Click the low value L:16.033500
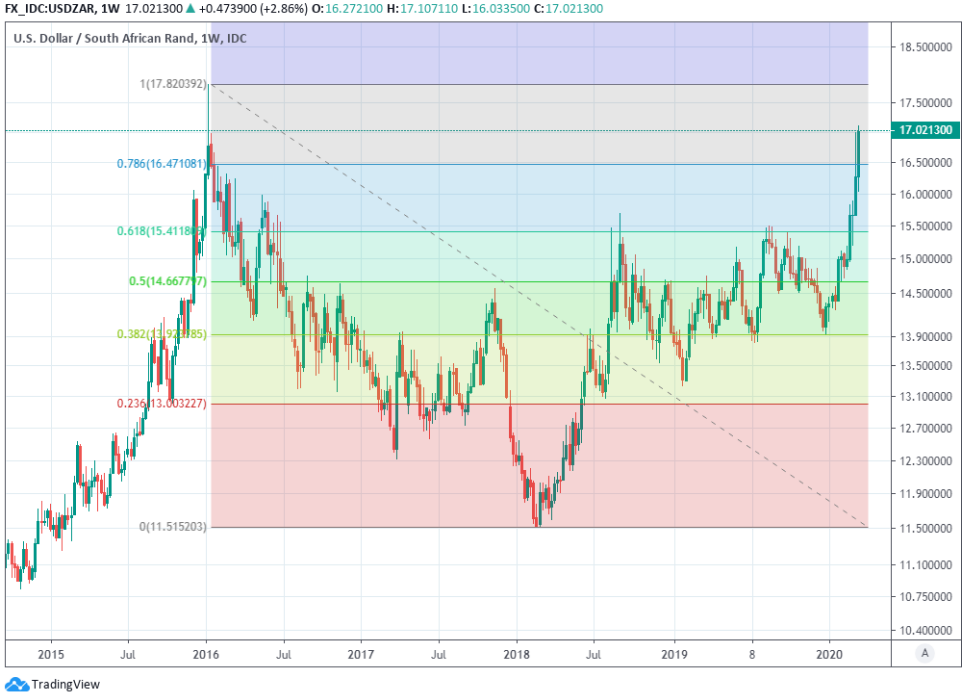Image resolution: width=962 pixels, height=696 pixels. pos(496,9)
